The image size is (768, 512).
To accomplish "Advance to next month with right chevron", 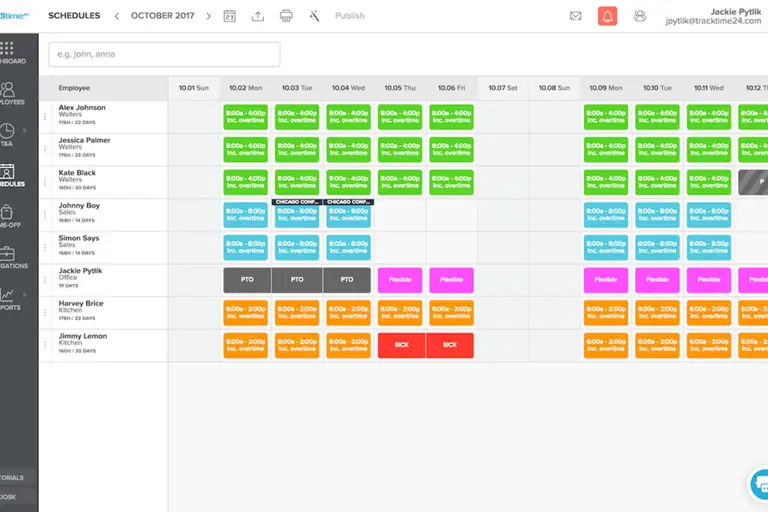I will tap(207, 16).
